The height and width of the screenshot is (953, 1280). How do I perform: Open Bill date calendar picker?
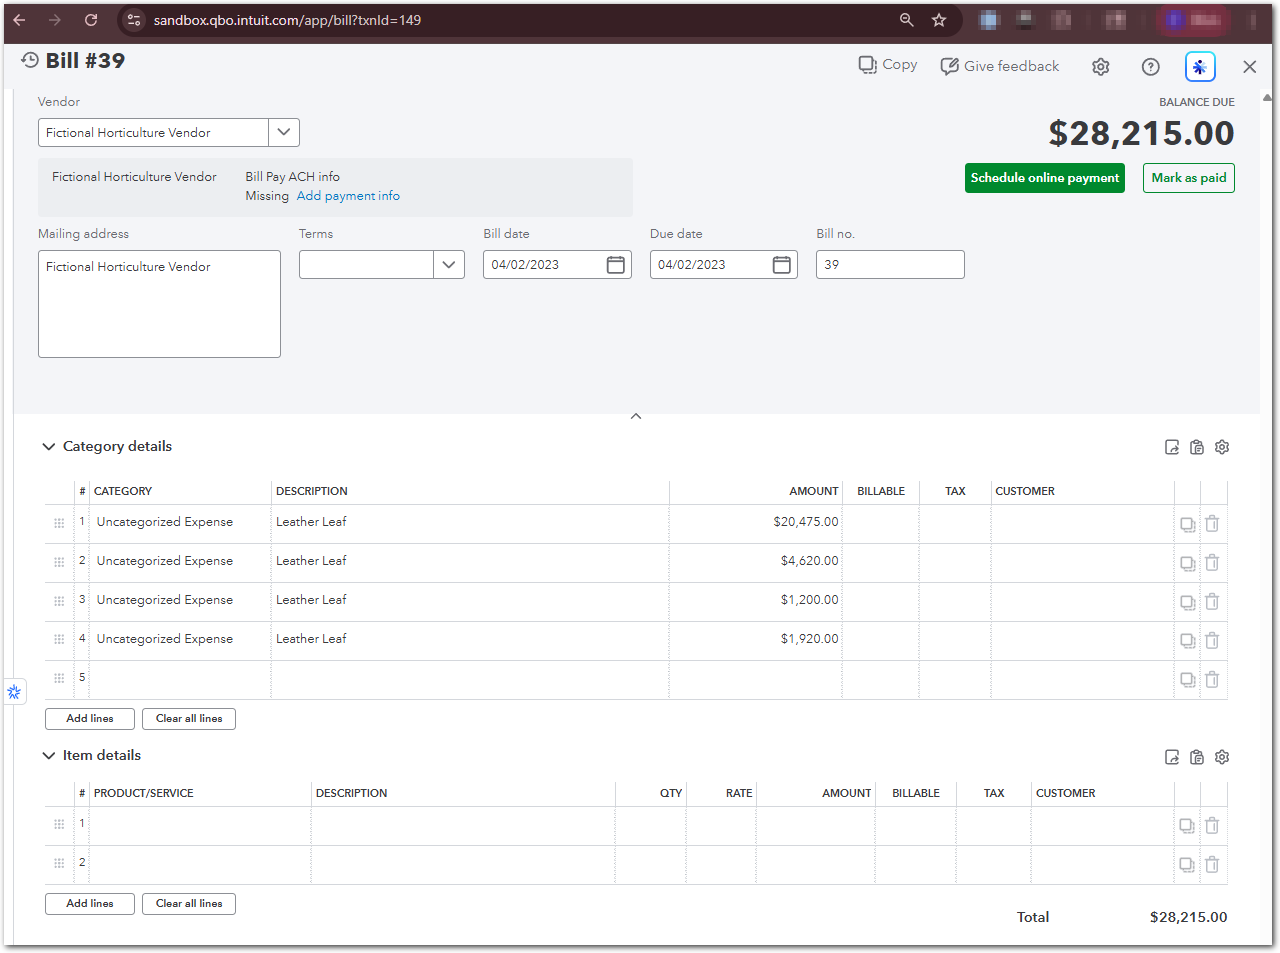(x=616, y=265)
